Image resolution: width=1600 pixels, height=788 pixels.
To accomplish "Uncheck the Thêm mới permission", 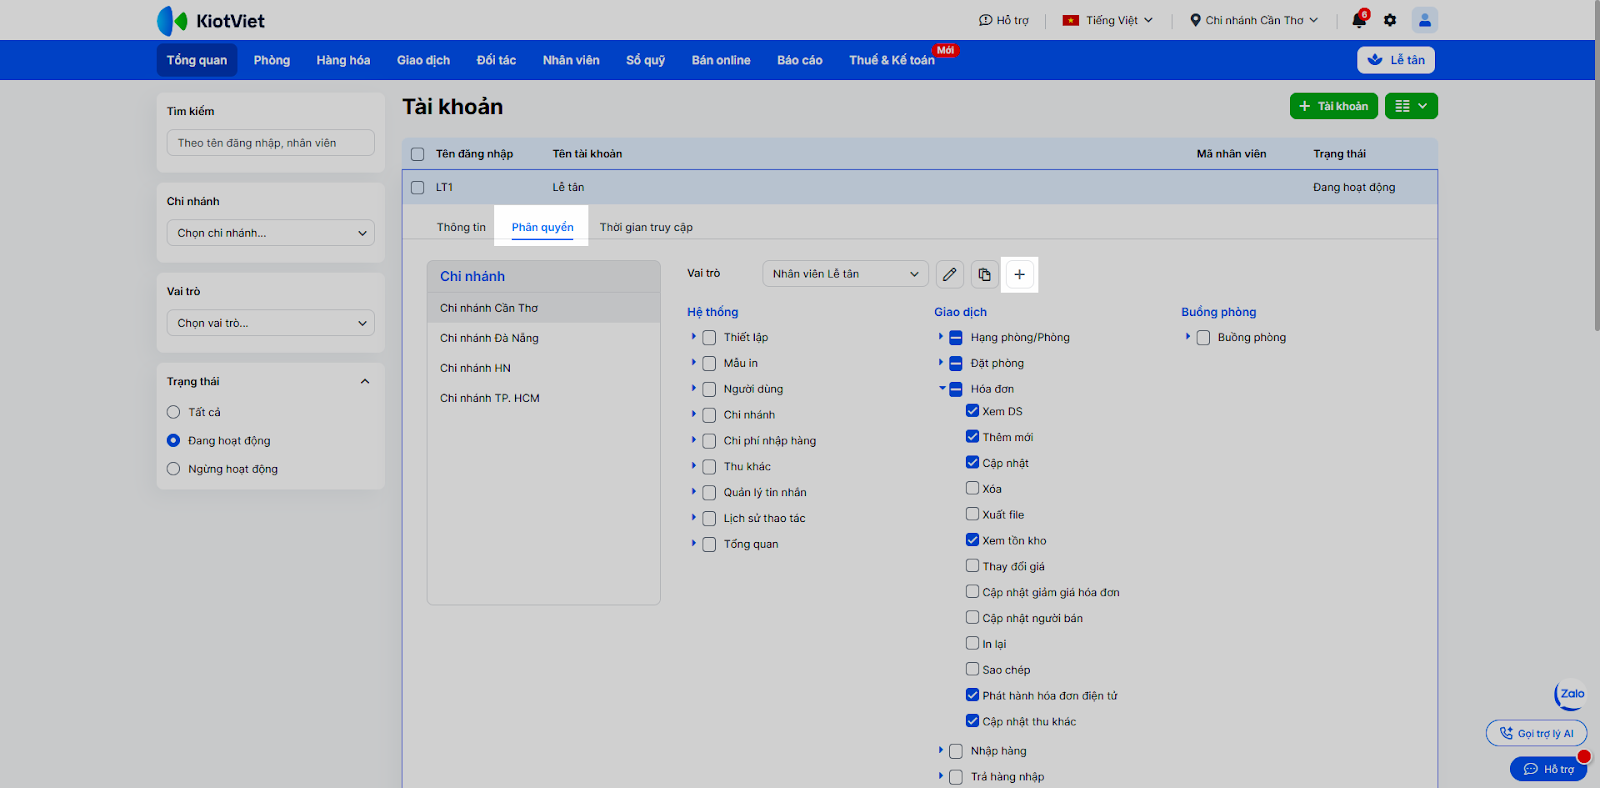I will click(972, 436).
